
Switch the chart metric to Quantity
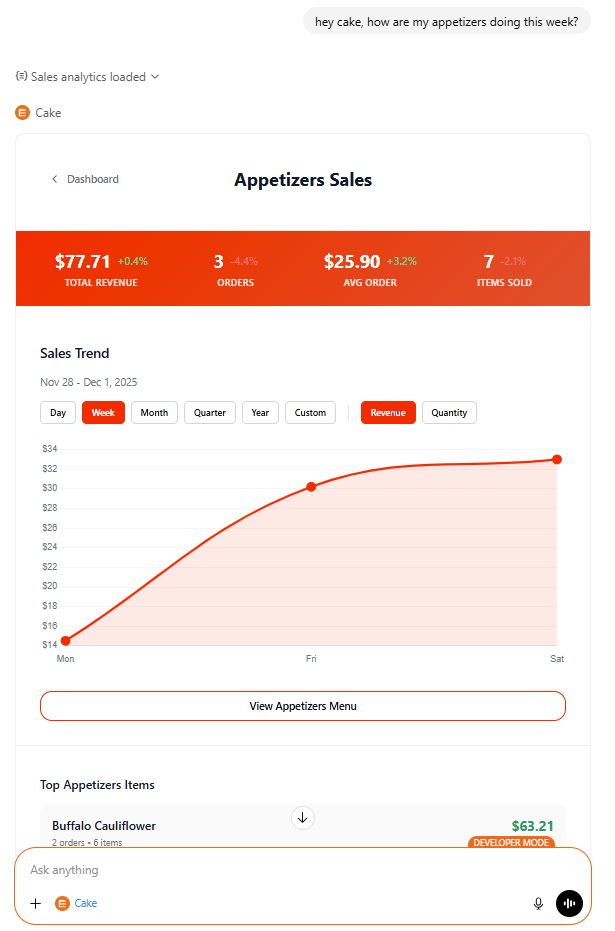[449, 412]
